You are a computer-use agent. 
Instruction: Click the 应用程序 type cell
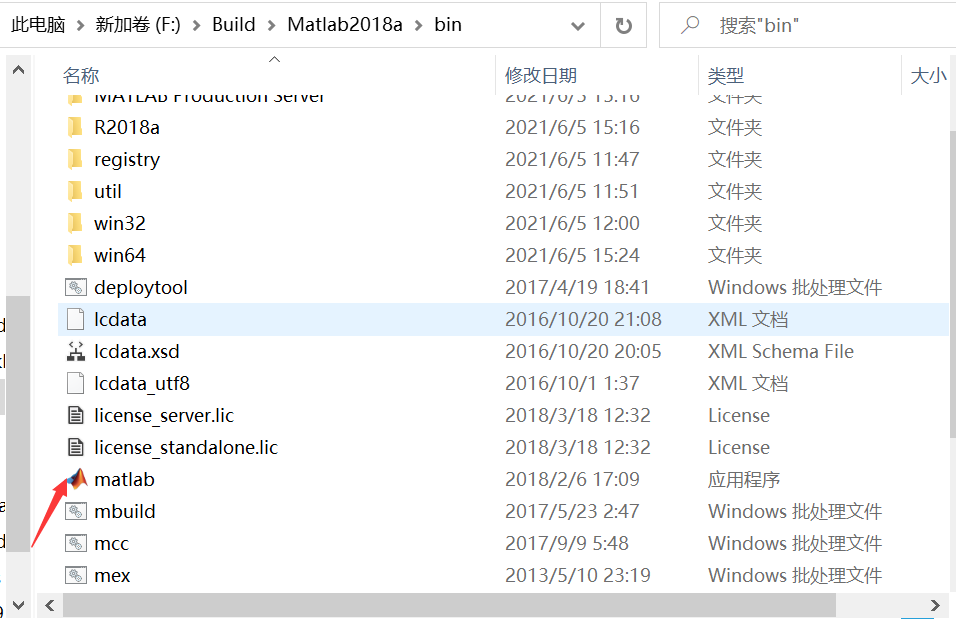tap(744, 479)
